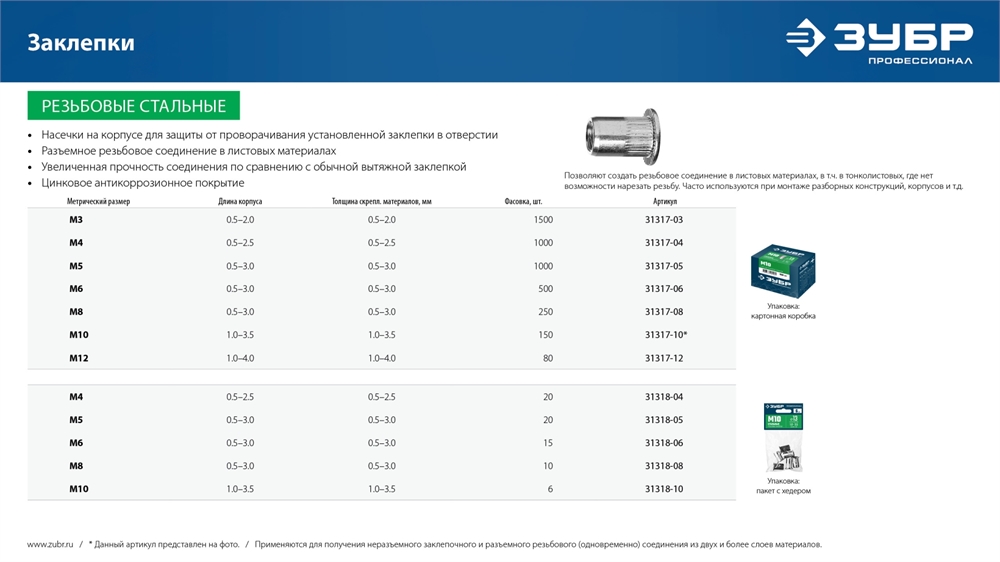The image size is (1000, 562).
Task: Click the 1500 pack quantity cell
Action: click(542, 219)
